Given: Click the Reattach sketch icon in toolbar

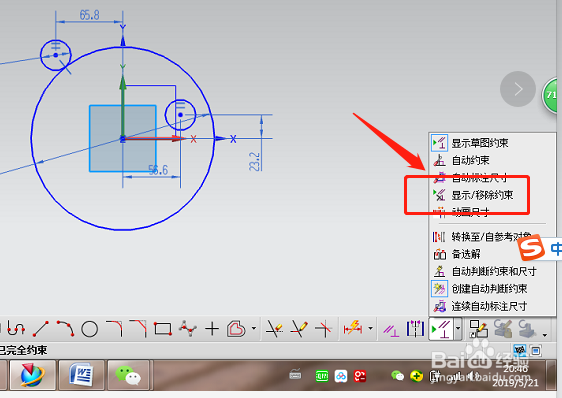Looking at the screenshot, I should click(x=478, y=329).
